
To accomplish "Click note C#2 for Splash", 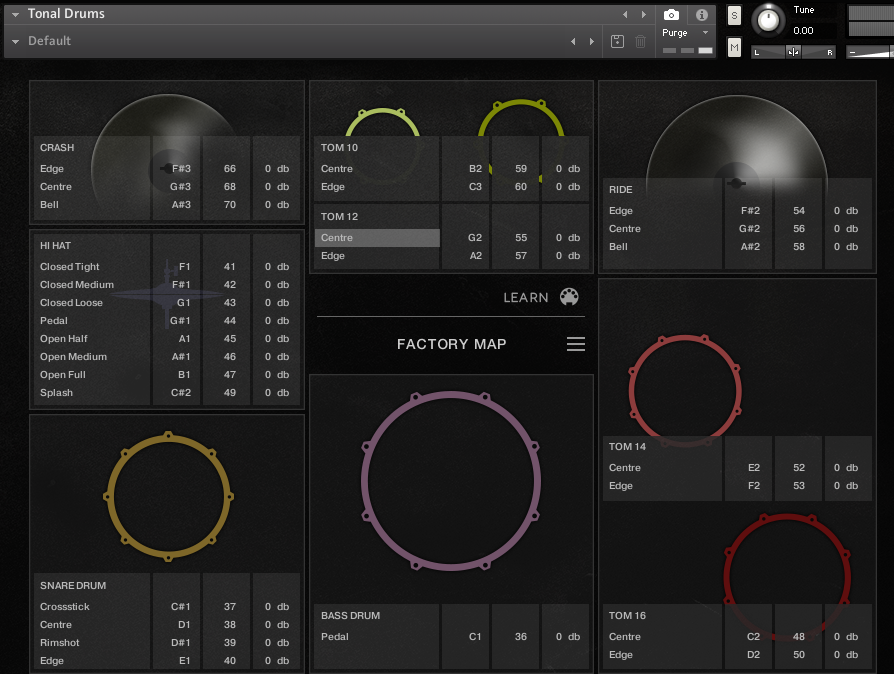I will [181, 393].
